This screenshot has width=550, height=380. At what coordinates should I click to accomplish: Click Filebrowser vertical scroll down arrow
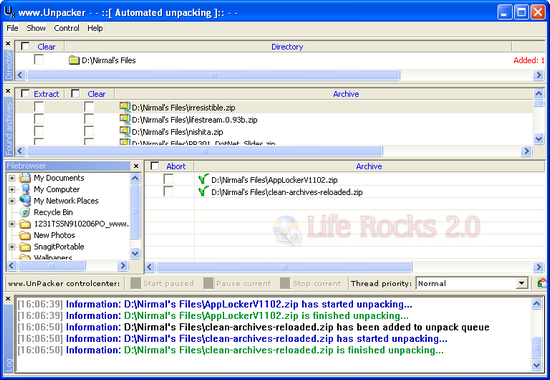(x=135, y=253)
